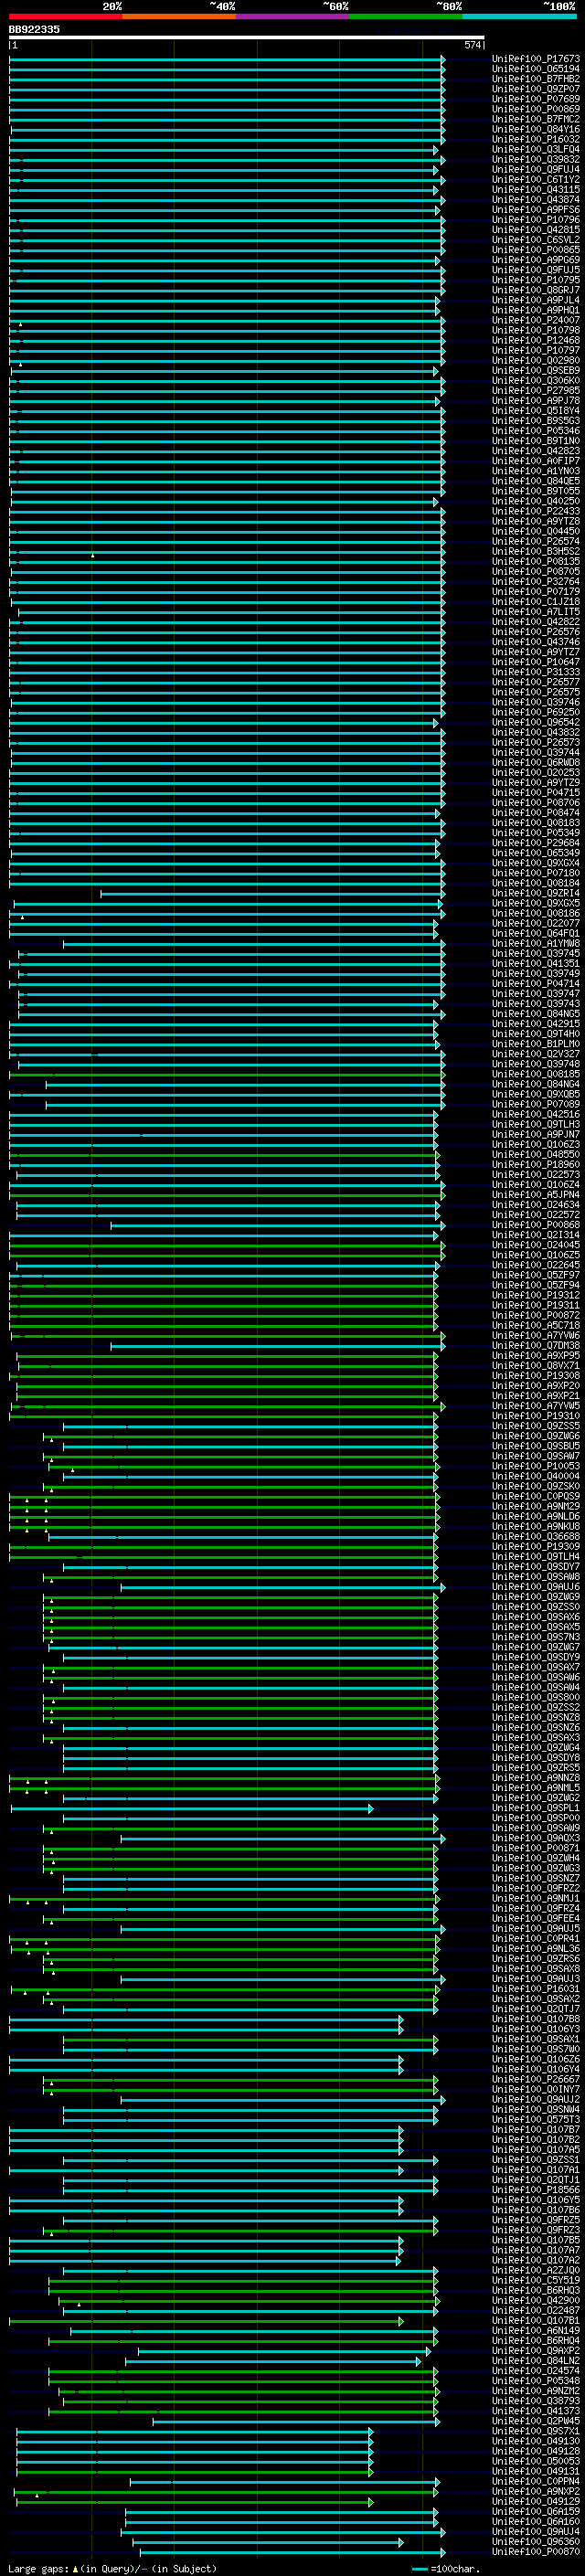Viewport: 585px width, 2576px height.
Task: Select the UniRef100_P24007 label
Action: (x=536, y=320)
